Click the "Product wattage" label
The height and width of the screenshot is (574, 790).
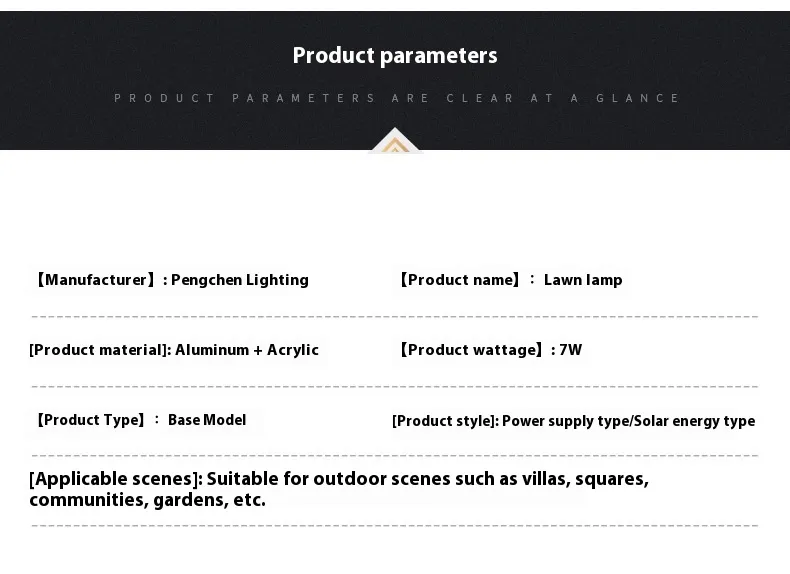point(470,350)
